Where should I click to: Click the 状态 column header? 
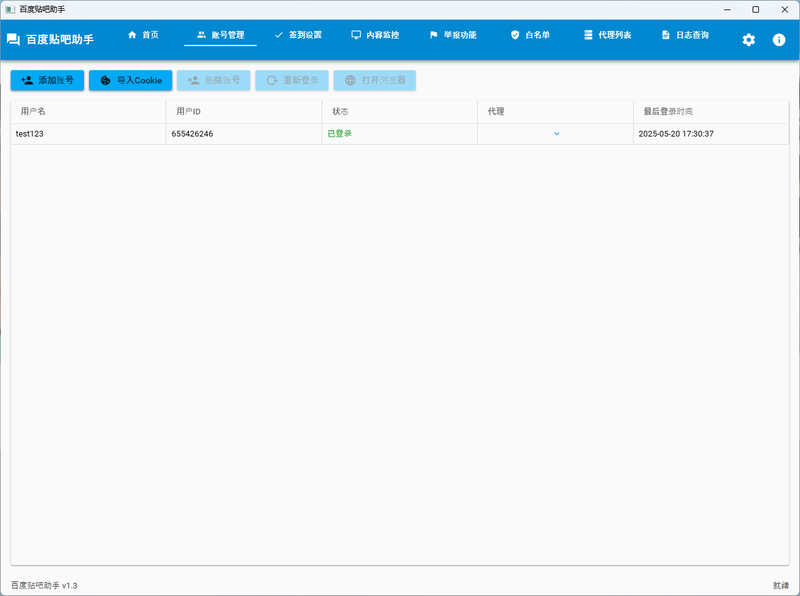pyautogui.click(x=399, y=111)
